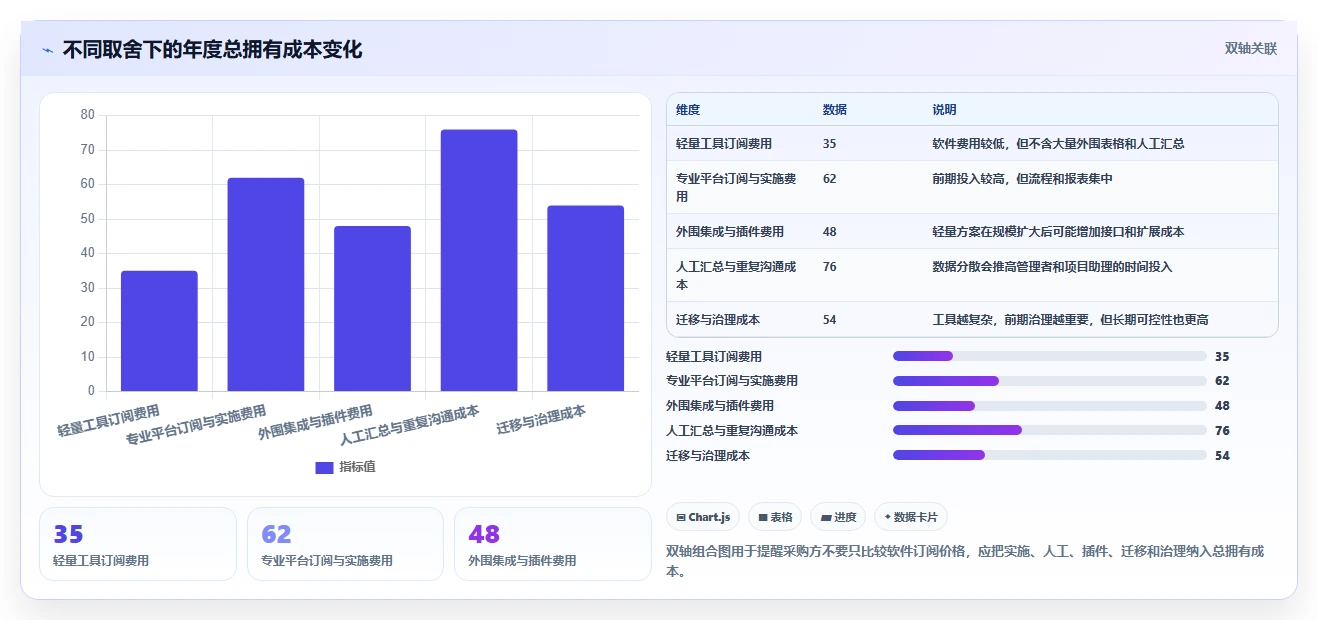Image resolution: width=1318 pixels, height=620 pixels.
Task: Click description 数据分散会推高管理者和项目助理的时间投入
Action: [1053, 267]
